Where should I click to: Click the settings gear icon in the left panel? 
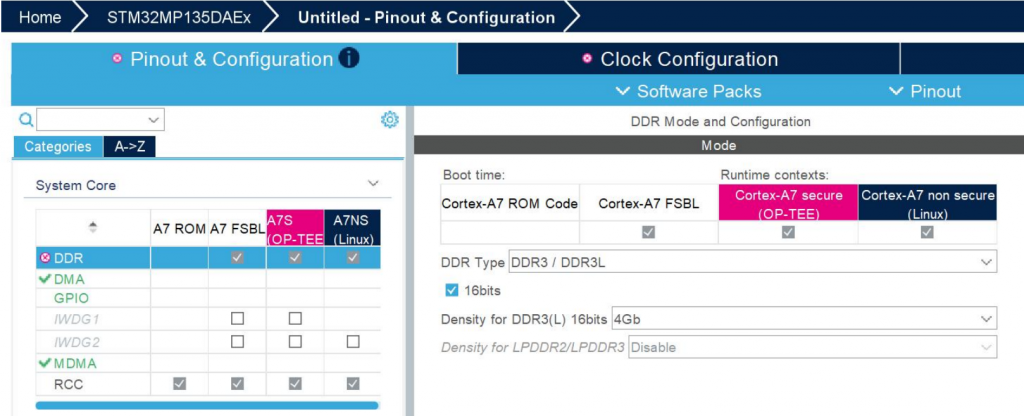pyautogui.click(x=390, y=120)
